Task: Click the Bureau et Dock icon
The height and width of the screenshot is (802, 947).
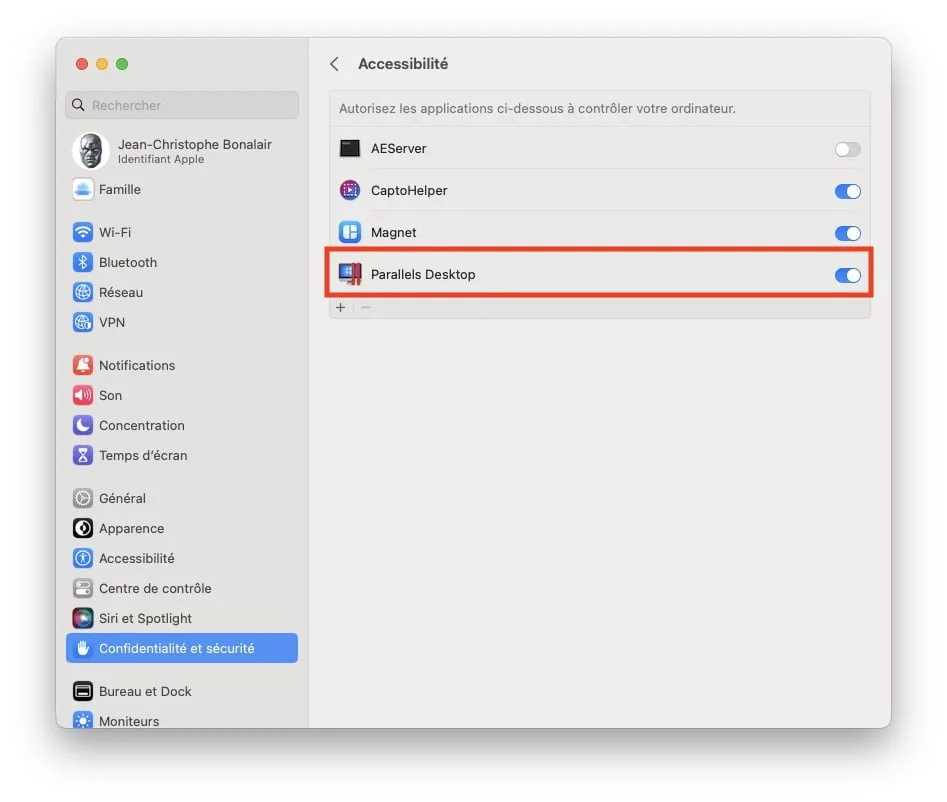Action: (x=83, y=691)
